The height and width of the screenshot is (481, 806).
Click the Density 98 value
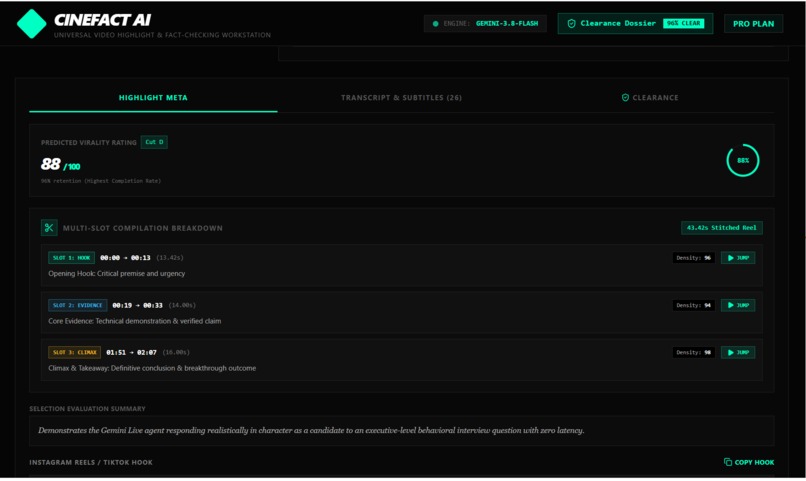click(693, 353)
